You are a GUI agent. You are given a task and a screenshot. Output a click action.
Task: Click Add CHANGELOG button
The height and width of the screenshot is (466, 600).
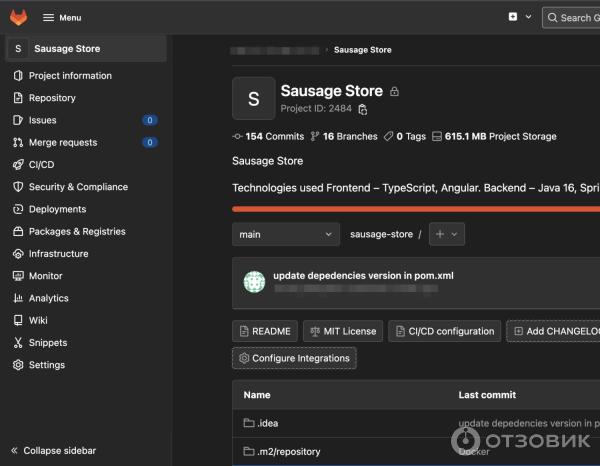click(x=553, y=331)
